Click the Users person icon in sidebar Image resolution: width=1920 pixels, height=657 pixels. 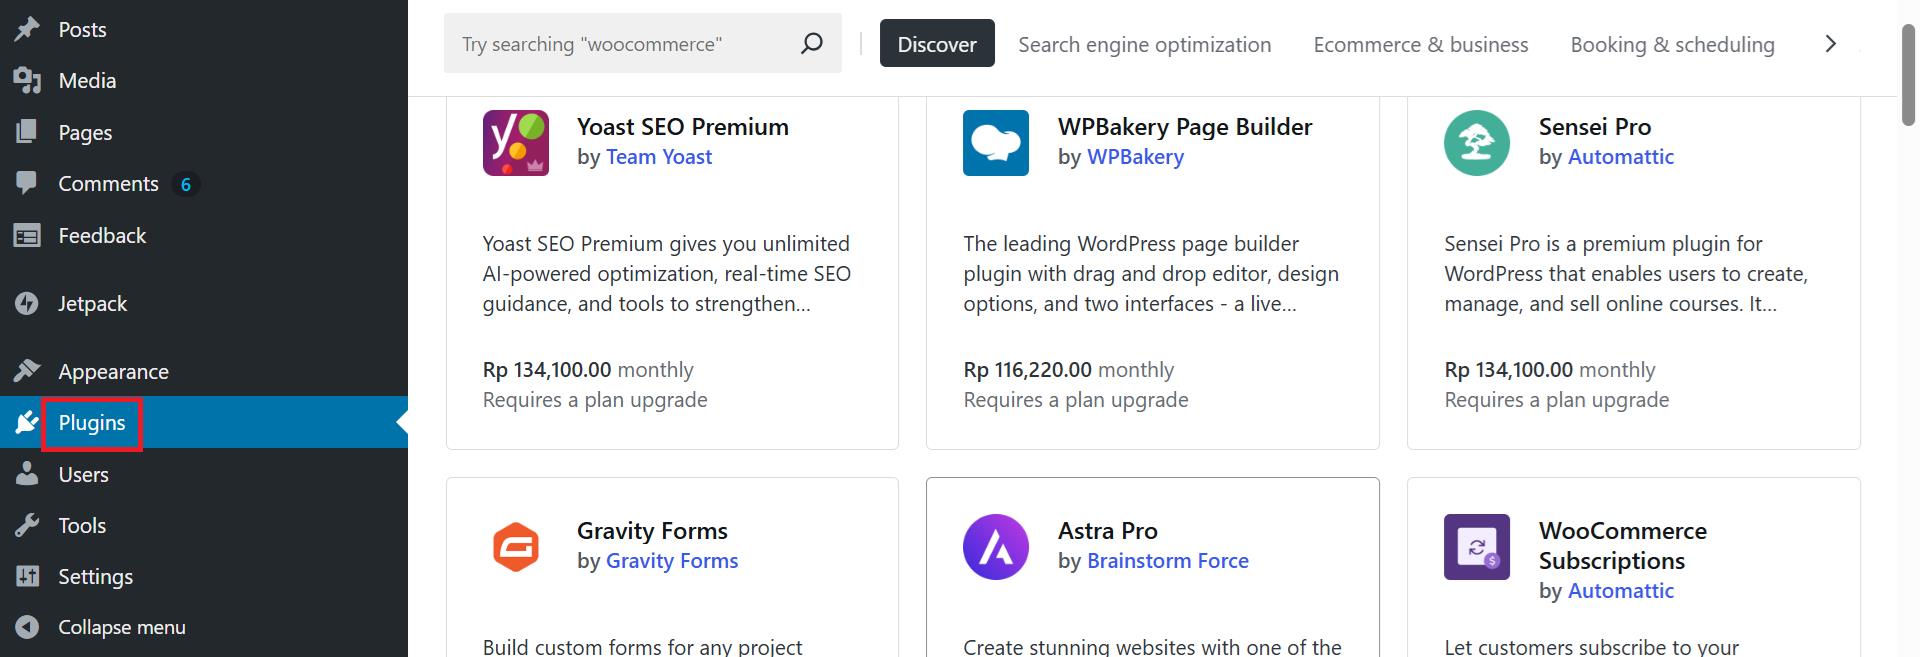point(27,474)
